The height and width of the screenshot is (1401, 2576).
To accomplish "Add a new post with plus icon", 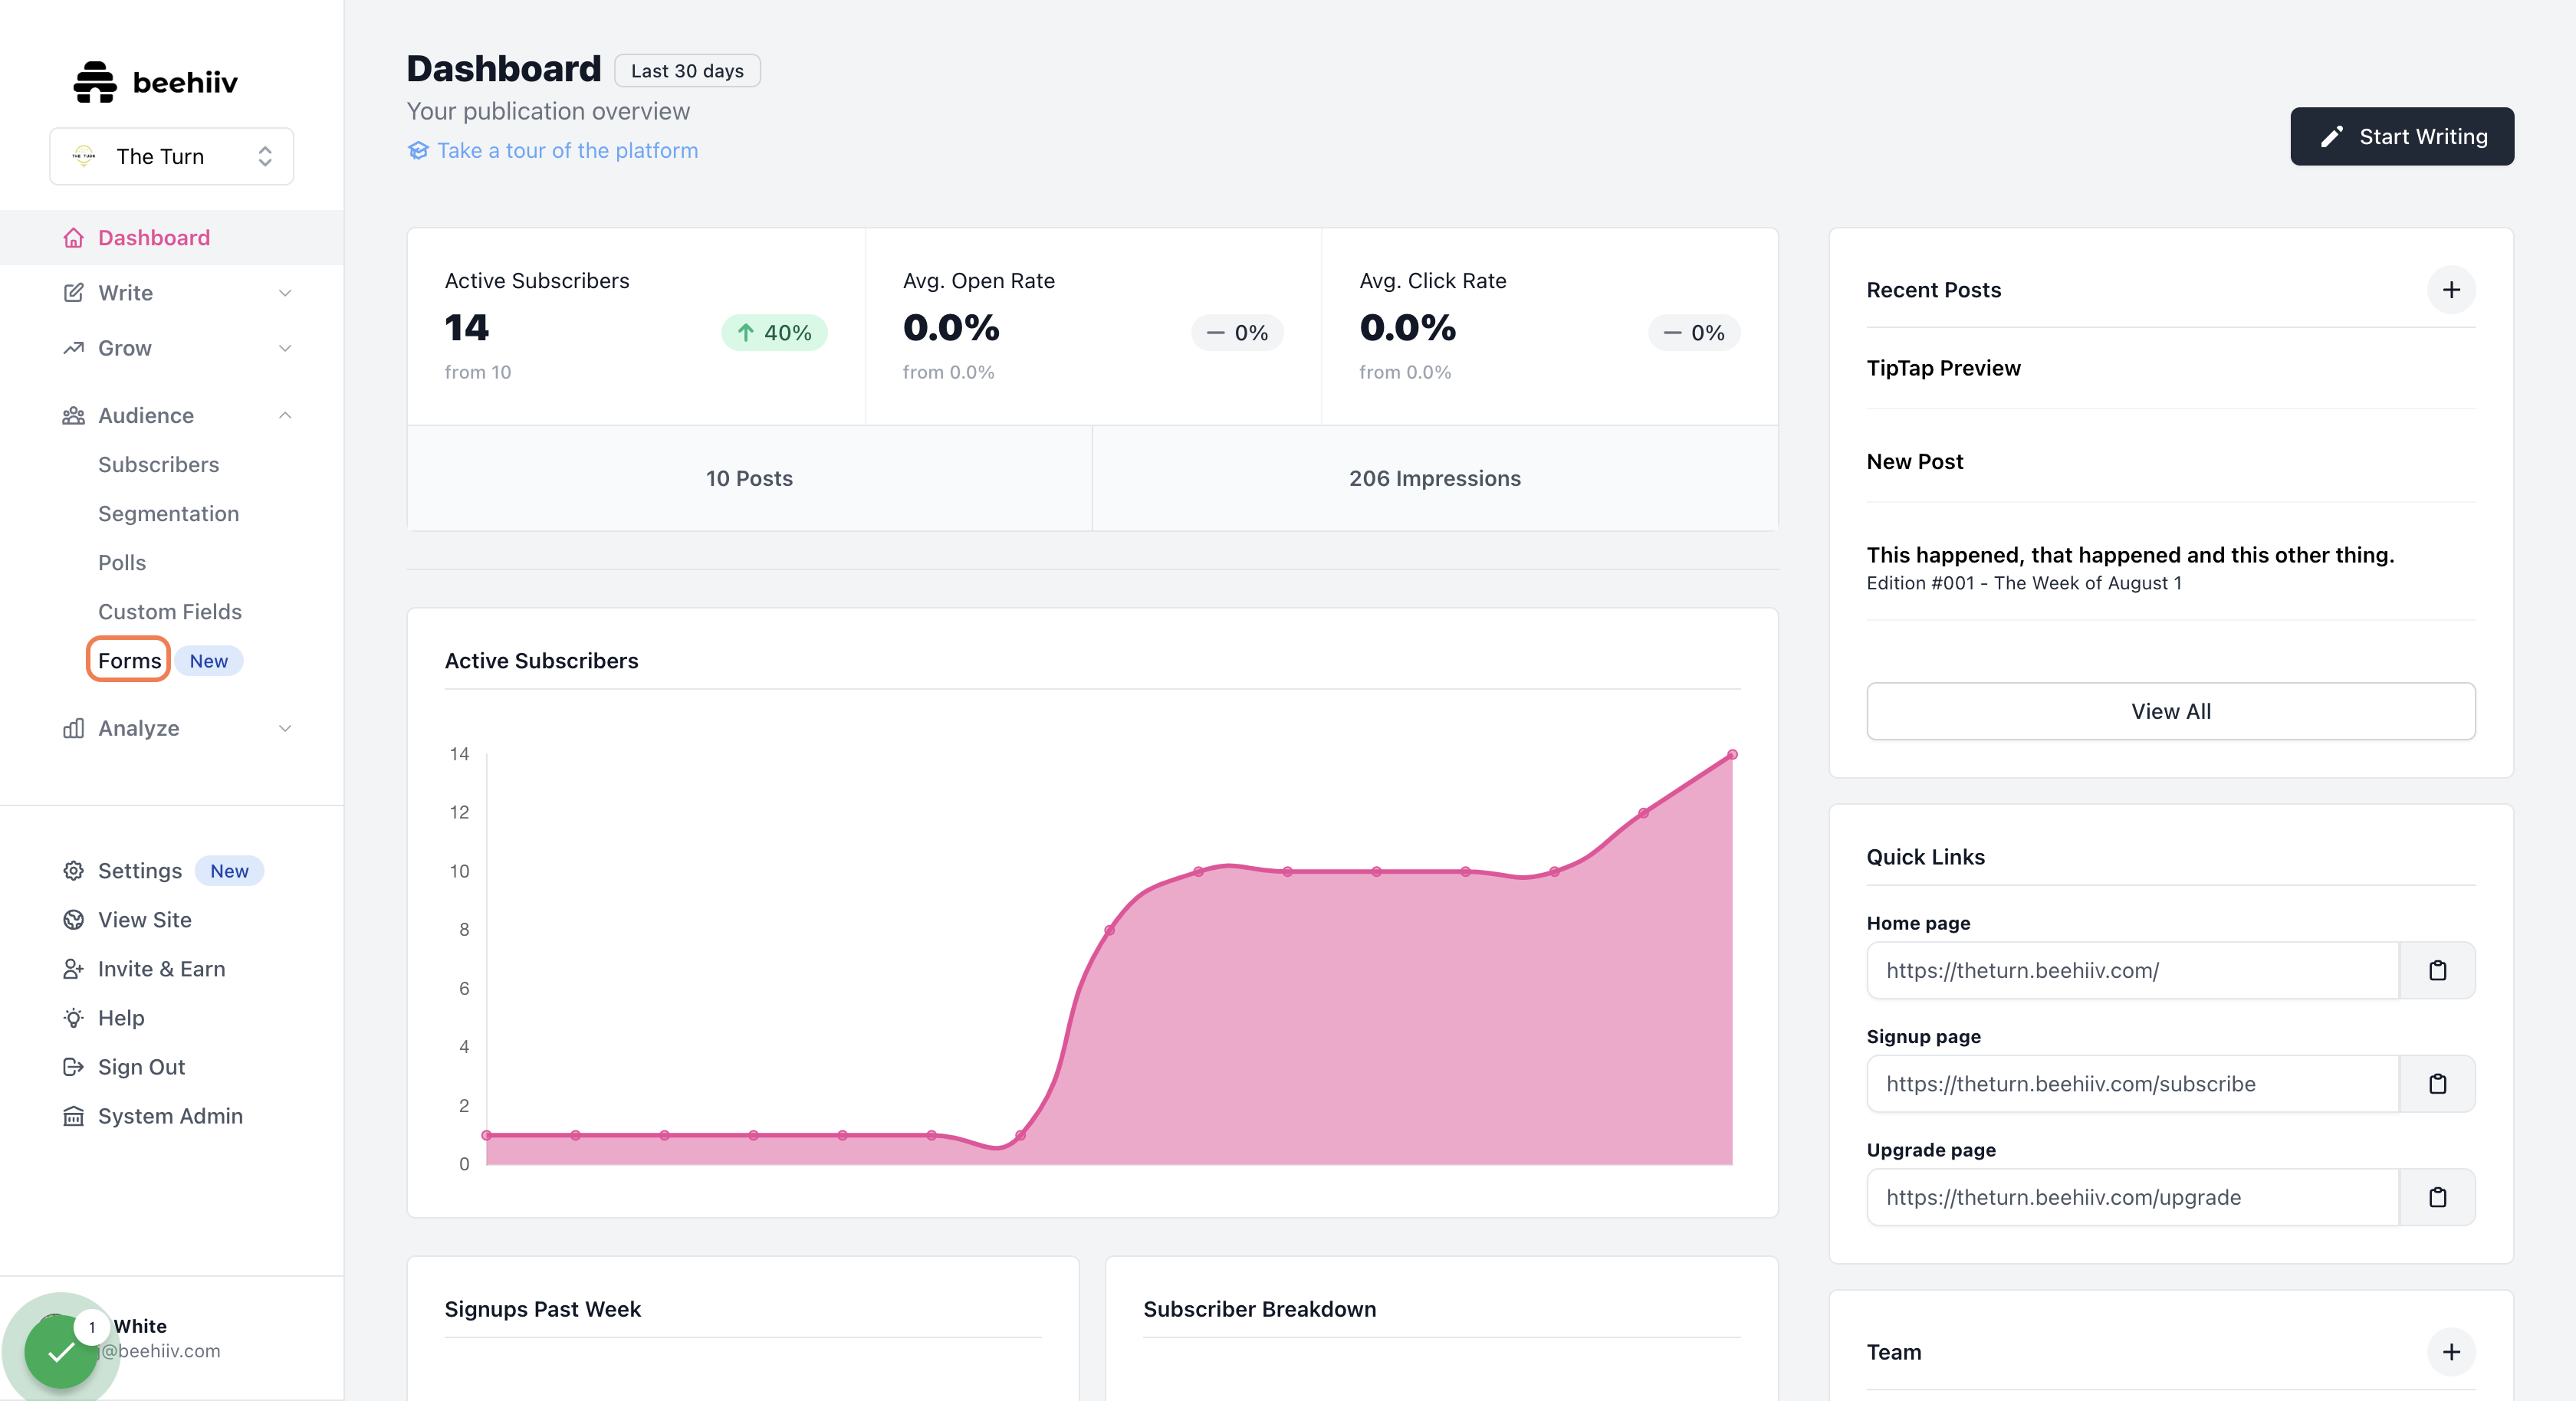I will tap(2451, 290).
